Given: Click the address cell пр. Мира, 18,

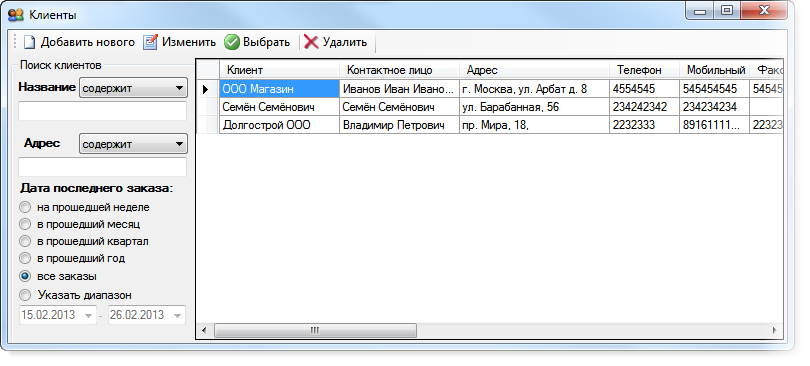Looking at the screenshot, I should pyautogui.click(x=534, y=125).
